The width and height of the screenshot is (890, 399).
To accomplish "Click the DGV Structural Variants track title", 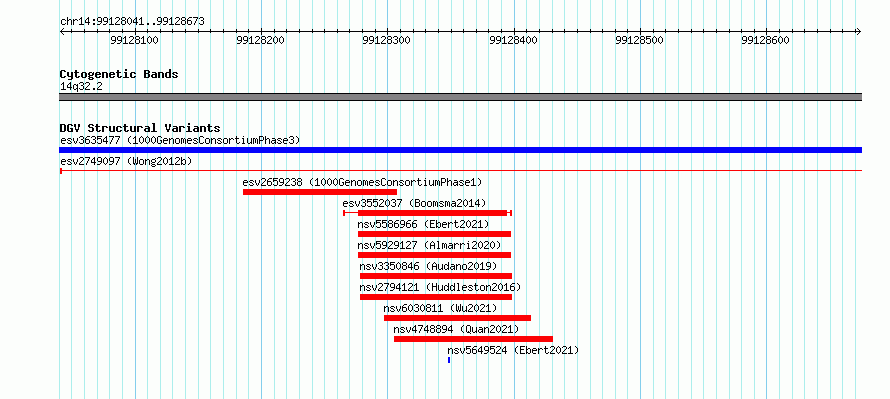I will coord(140,128).
